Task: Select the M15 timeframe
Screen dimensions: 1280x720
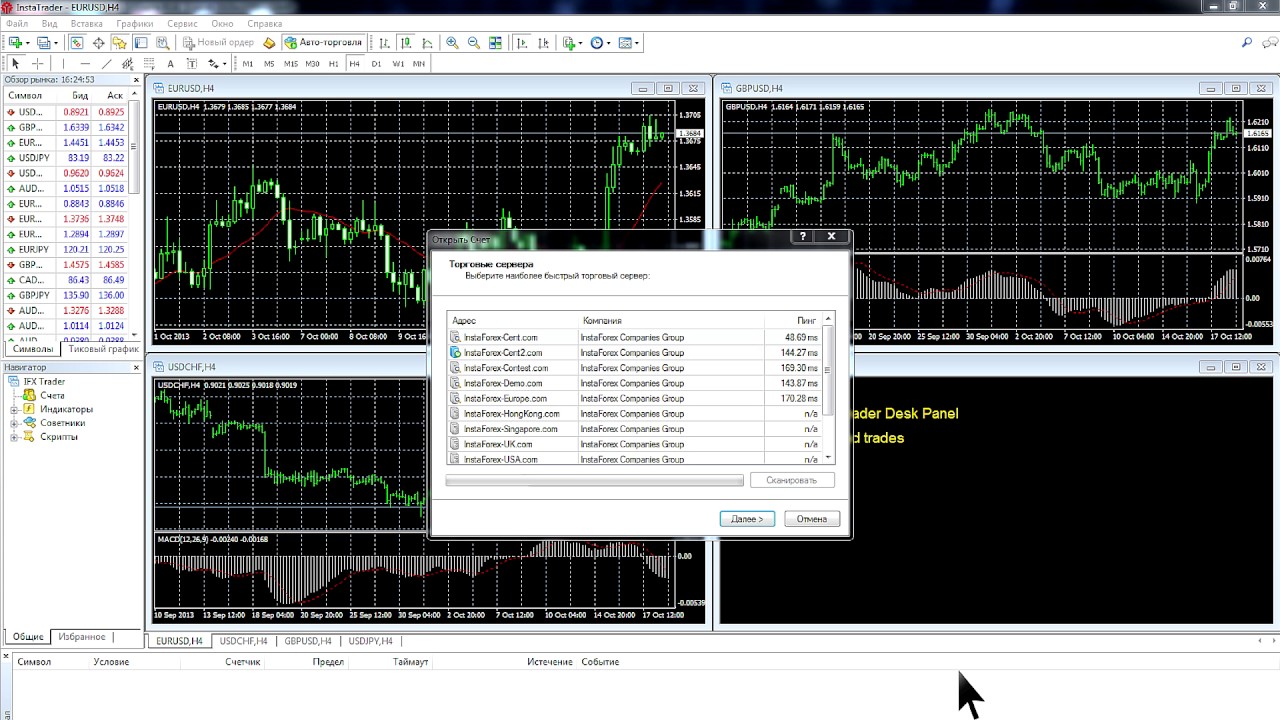Action: click(x=291, y=64)
